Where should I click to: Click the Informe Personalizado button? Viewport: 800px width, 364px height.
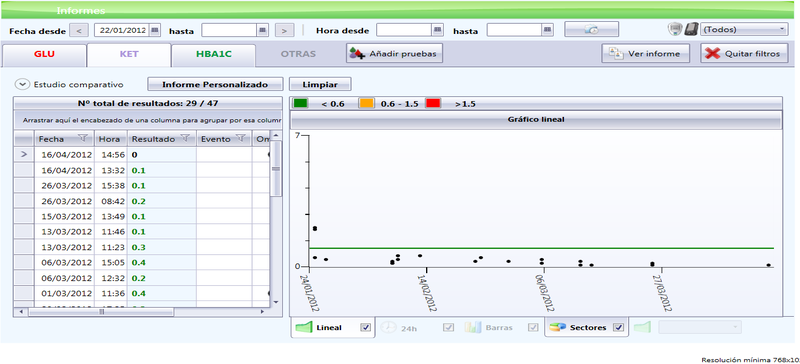pyautogui.click(x=215, y=84)
